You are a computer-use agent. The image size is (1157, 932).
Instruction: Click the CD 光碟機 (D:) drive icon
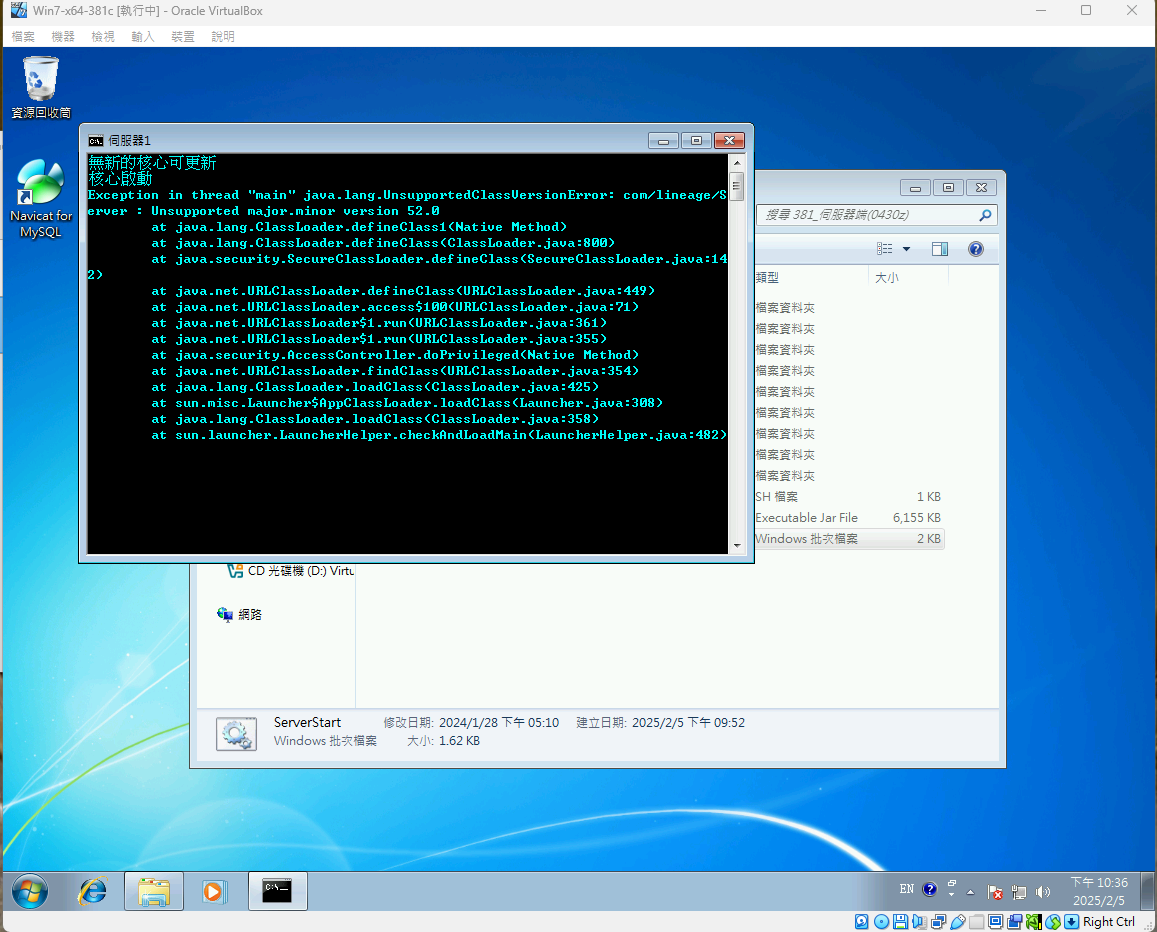click(235, 570)
